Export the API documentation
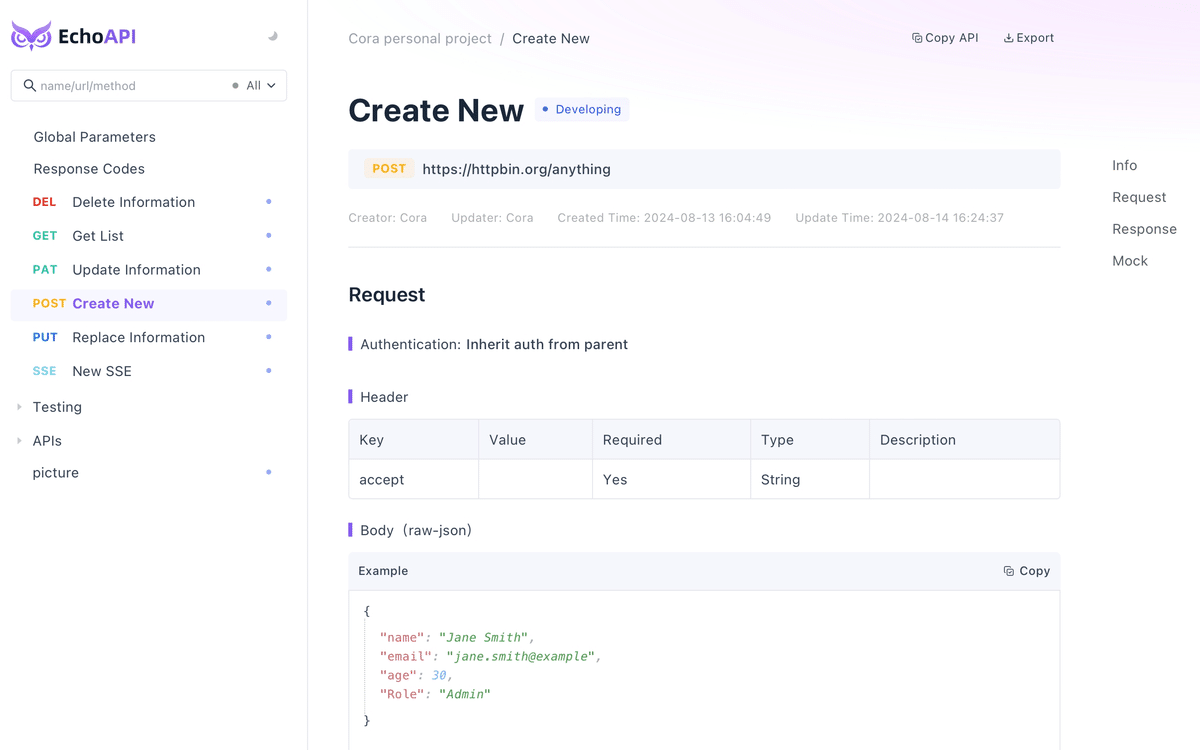The image size is (1200, 750). click(1029, 38)
